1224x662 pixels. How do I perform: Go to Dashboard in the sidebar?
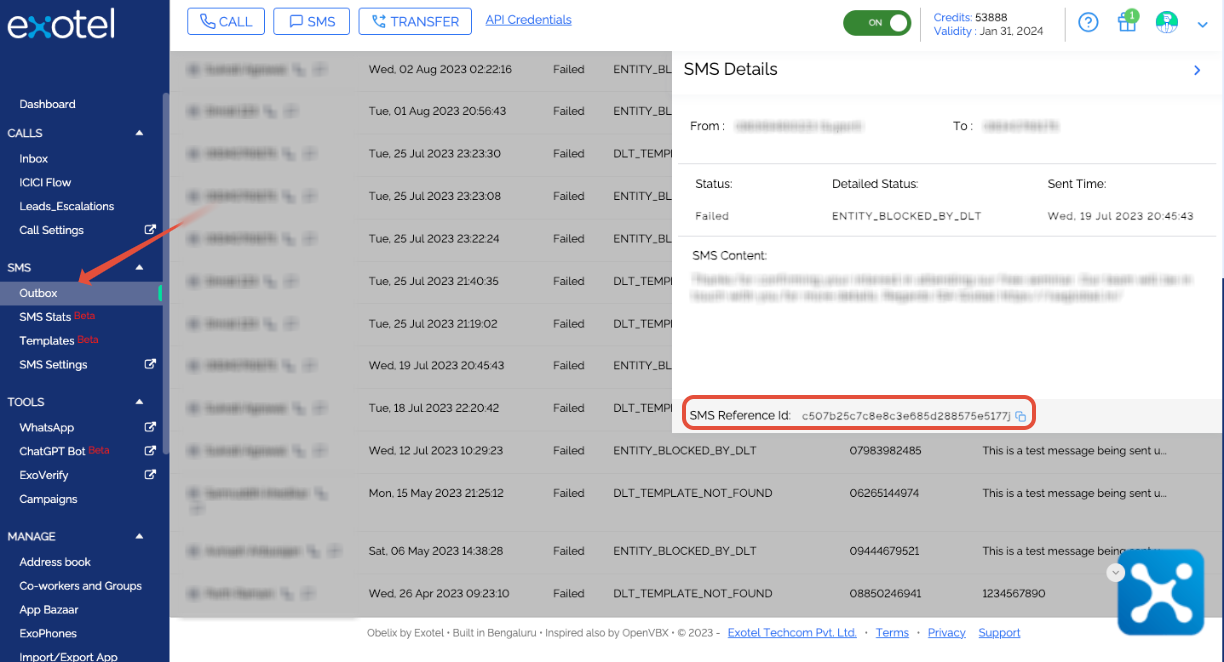(x=47, y=104)
